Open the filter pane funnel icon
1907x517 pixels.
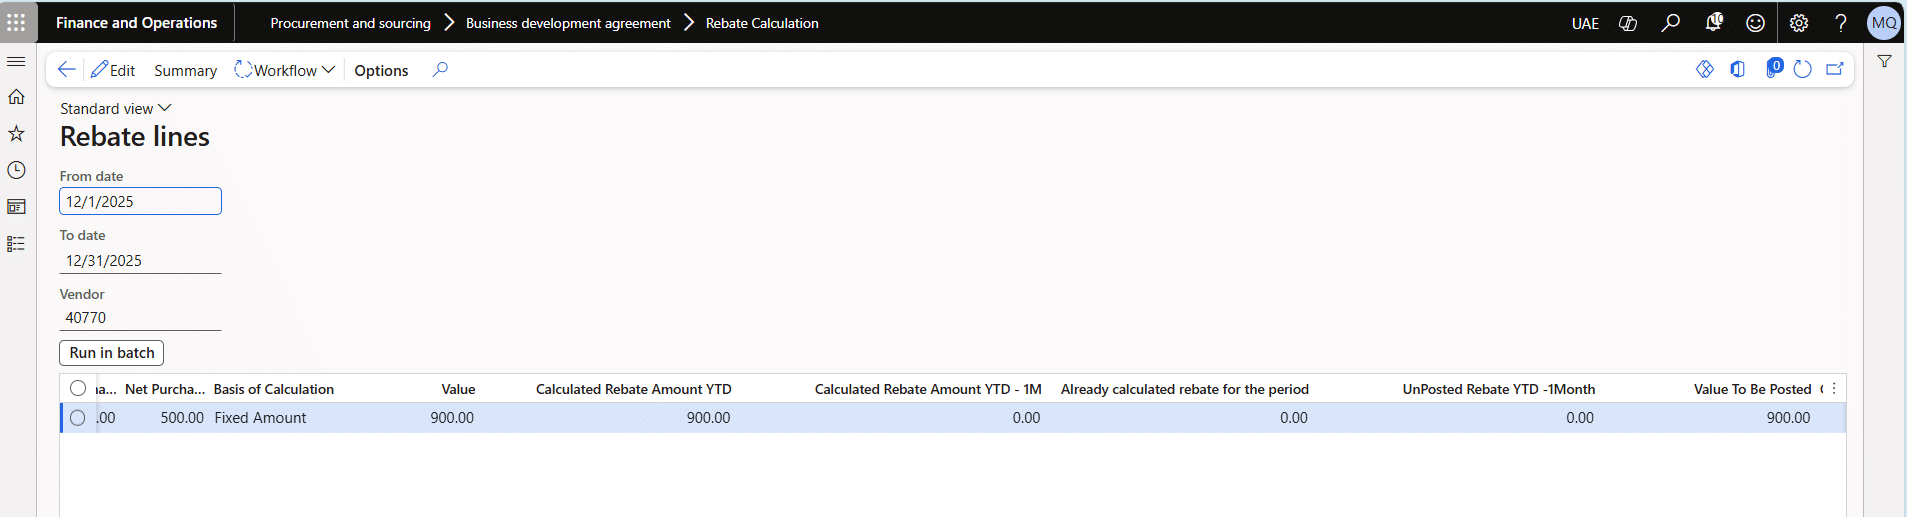(x=1884, y=62)
